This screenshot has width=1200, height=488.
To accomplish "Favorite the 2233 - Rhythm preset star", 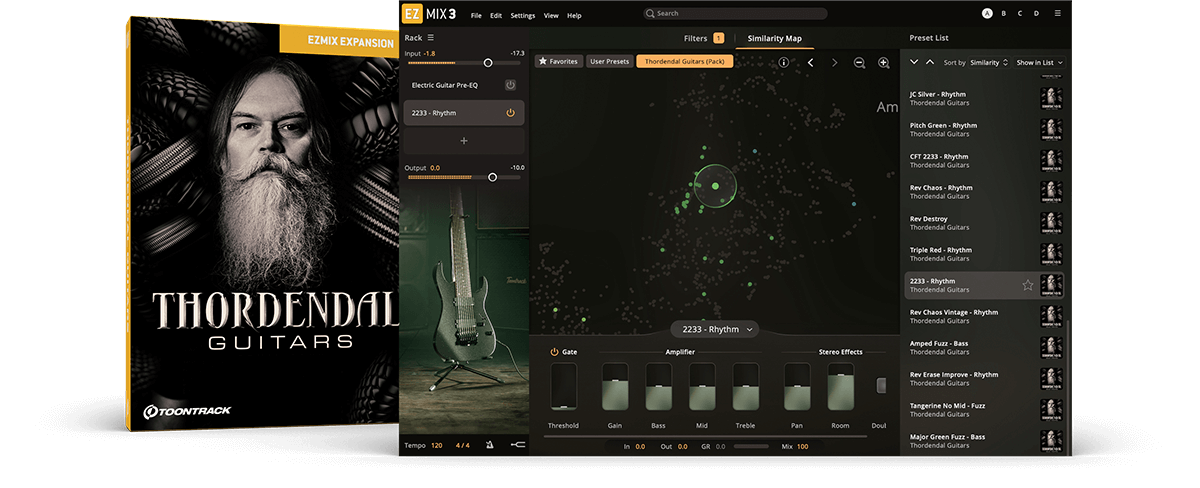I will click(1027, 285).
